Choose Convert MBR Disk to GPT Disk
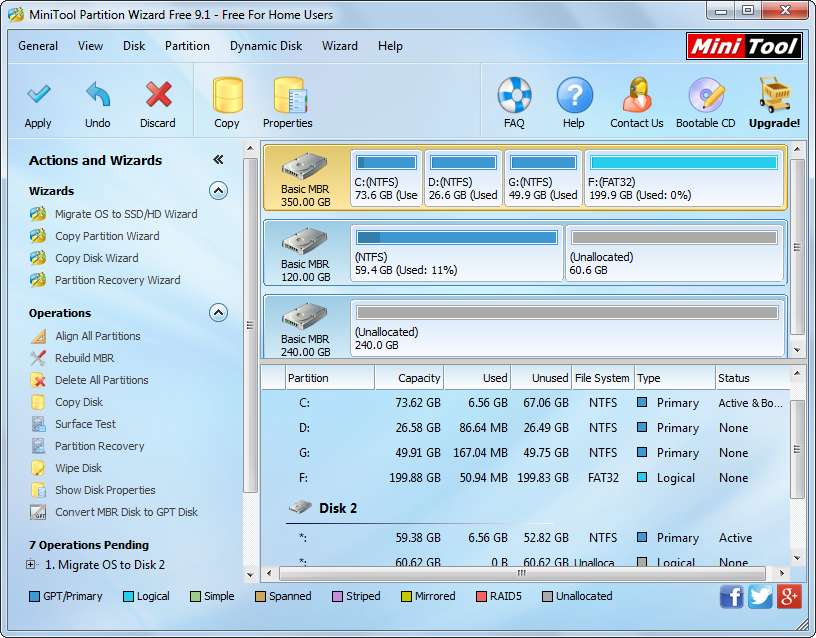Viewport: 816px width, 638px height. [126, 512]
